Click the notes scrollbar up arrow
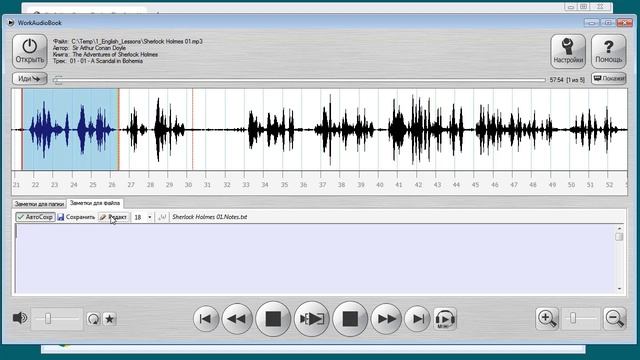The height and width of the screenshot is (360, 640). pos(619,228)
